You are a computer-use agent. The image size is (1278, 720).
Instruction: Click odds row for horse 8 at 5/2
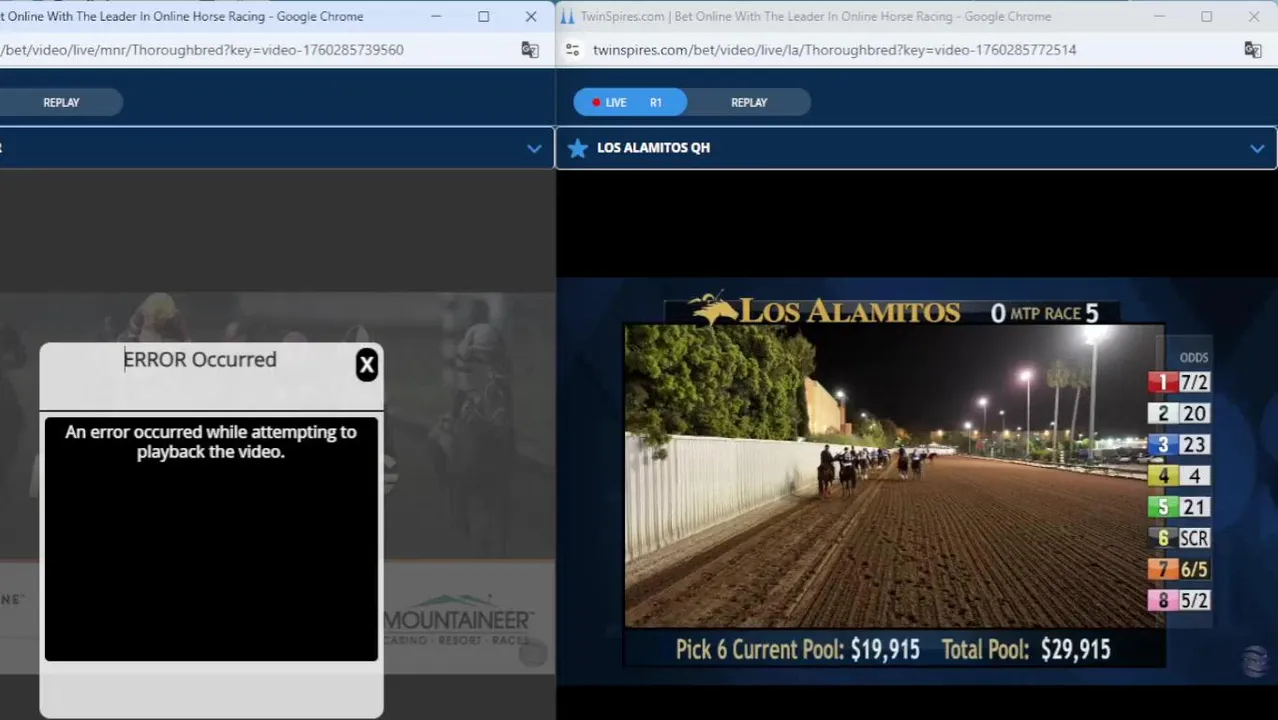coord(1179,600)
